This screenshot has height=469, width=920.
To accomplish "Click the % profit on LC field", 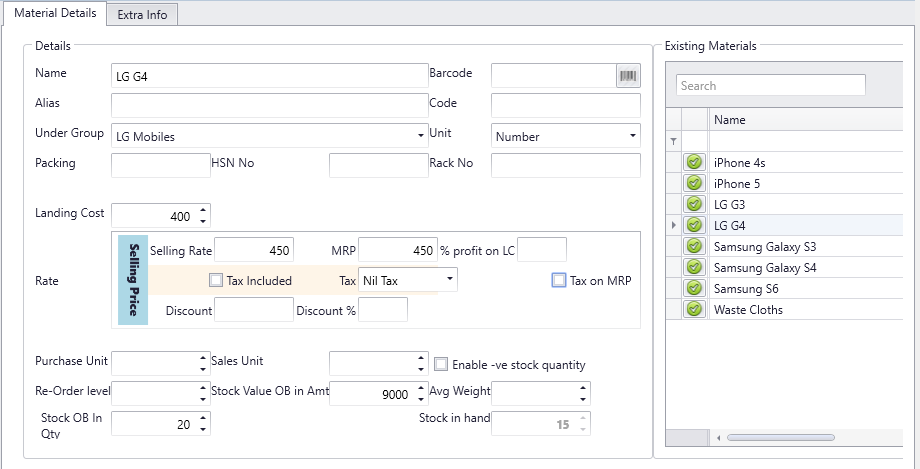I will click(542, 250).
